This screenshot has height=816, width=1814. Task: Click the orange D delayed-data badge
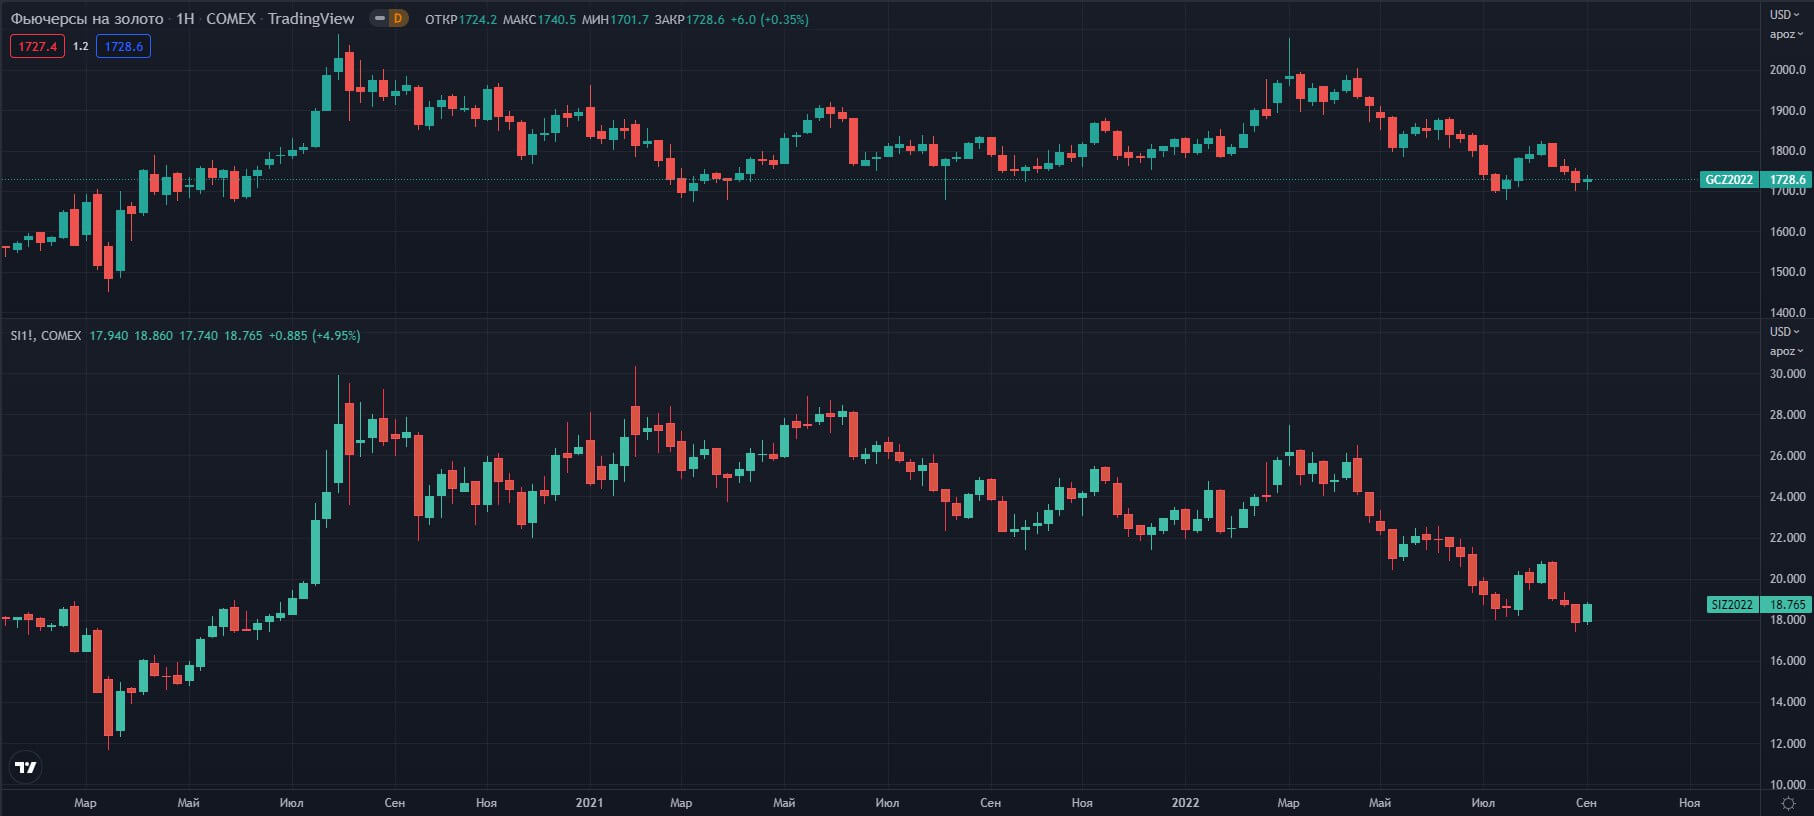coord(399,18)
